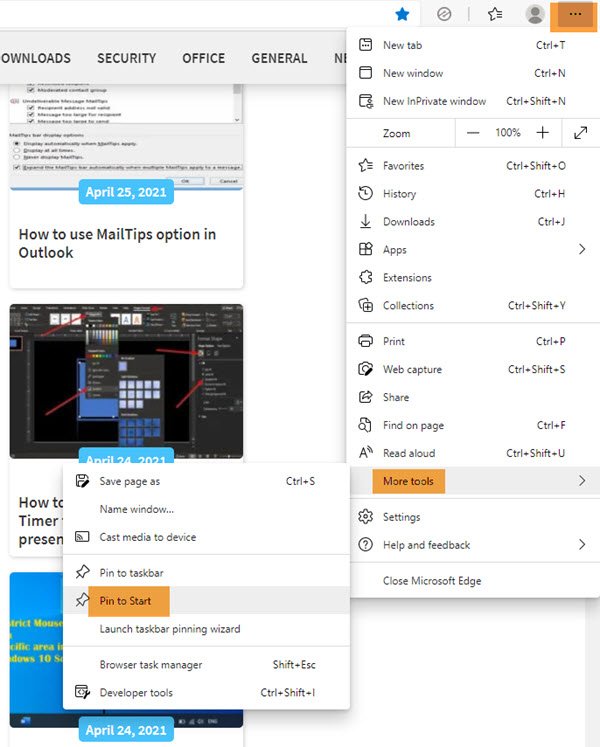
Task: Click the Cast media to device icon
Action: [x=82, y=537]
